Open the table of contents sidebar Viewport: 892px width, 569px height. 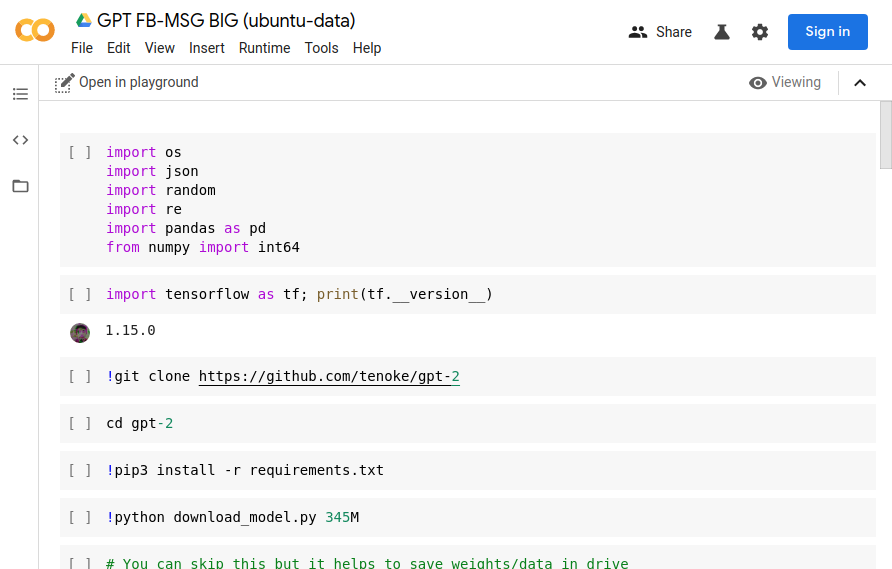20,94
